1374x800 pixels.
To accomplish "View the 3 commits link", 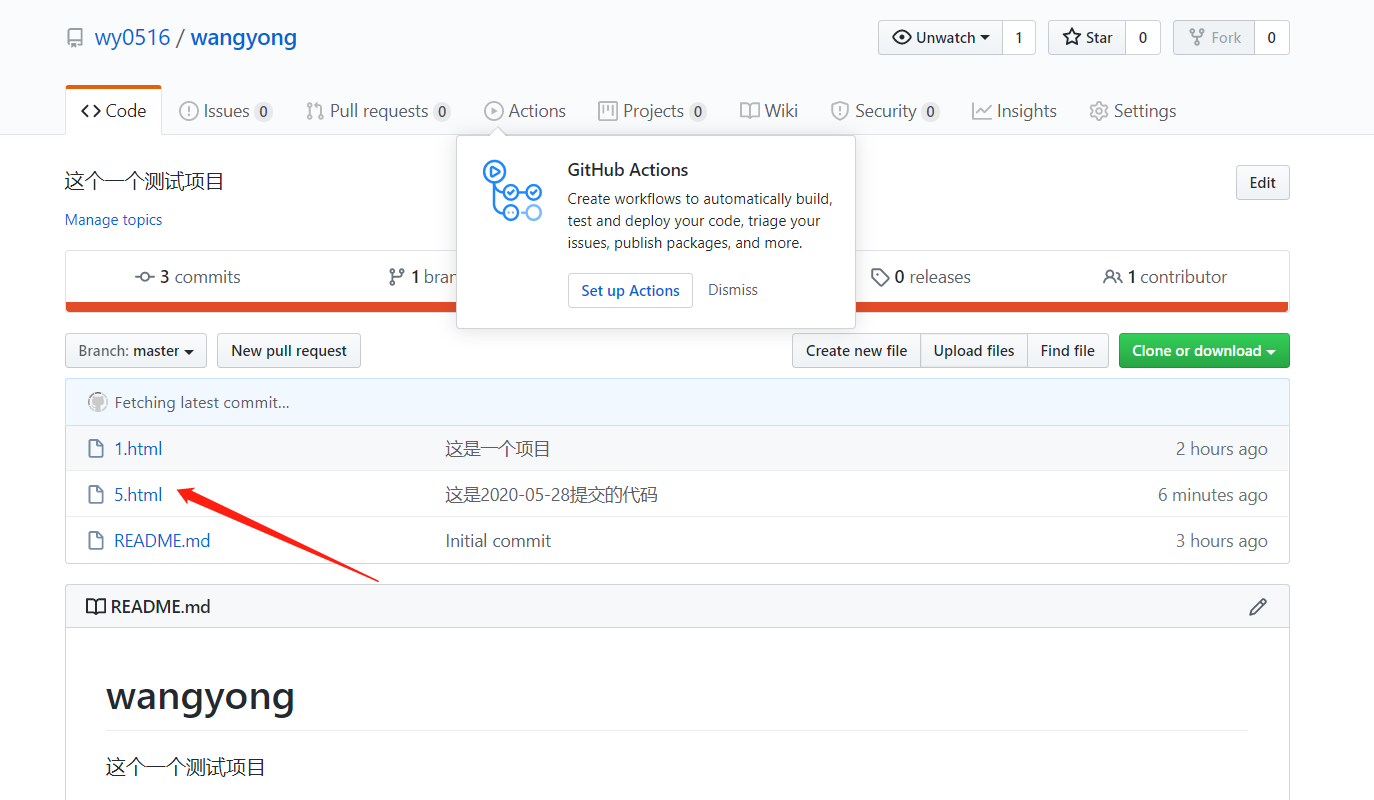I will pos(188,277).
